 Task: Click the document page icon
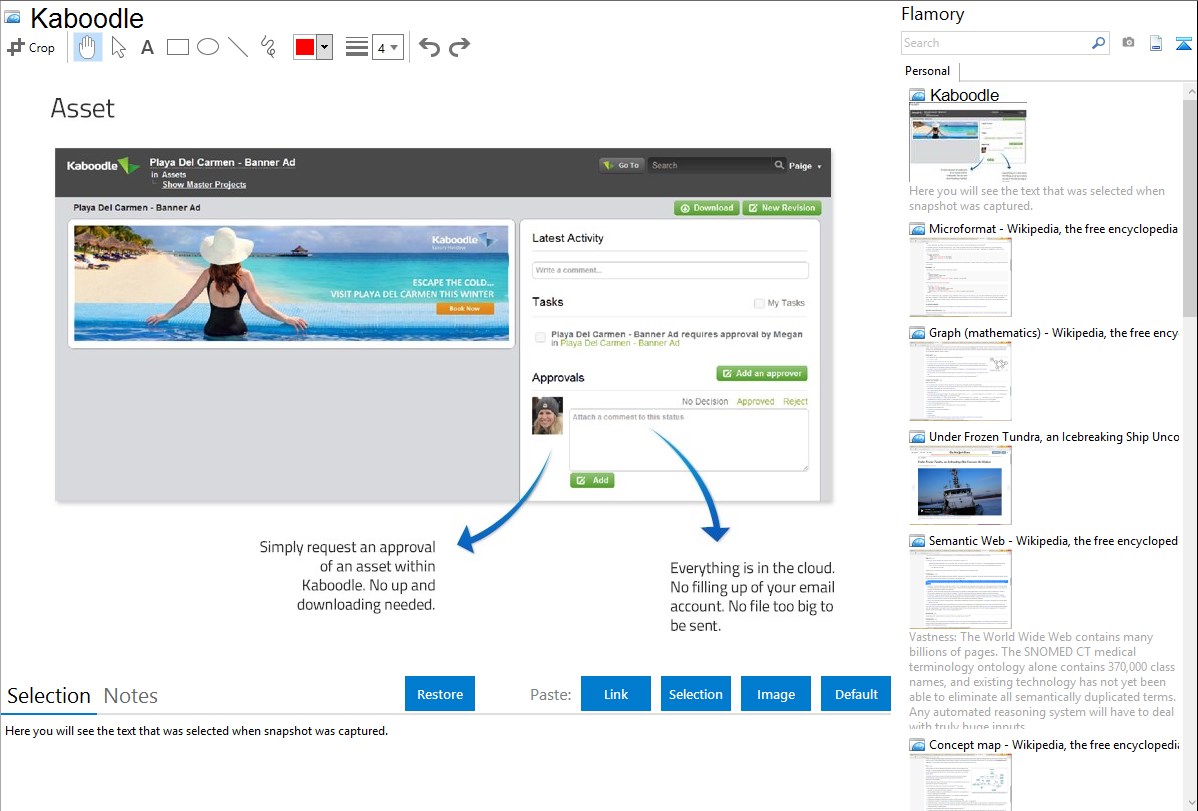point(1156,43)
